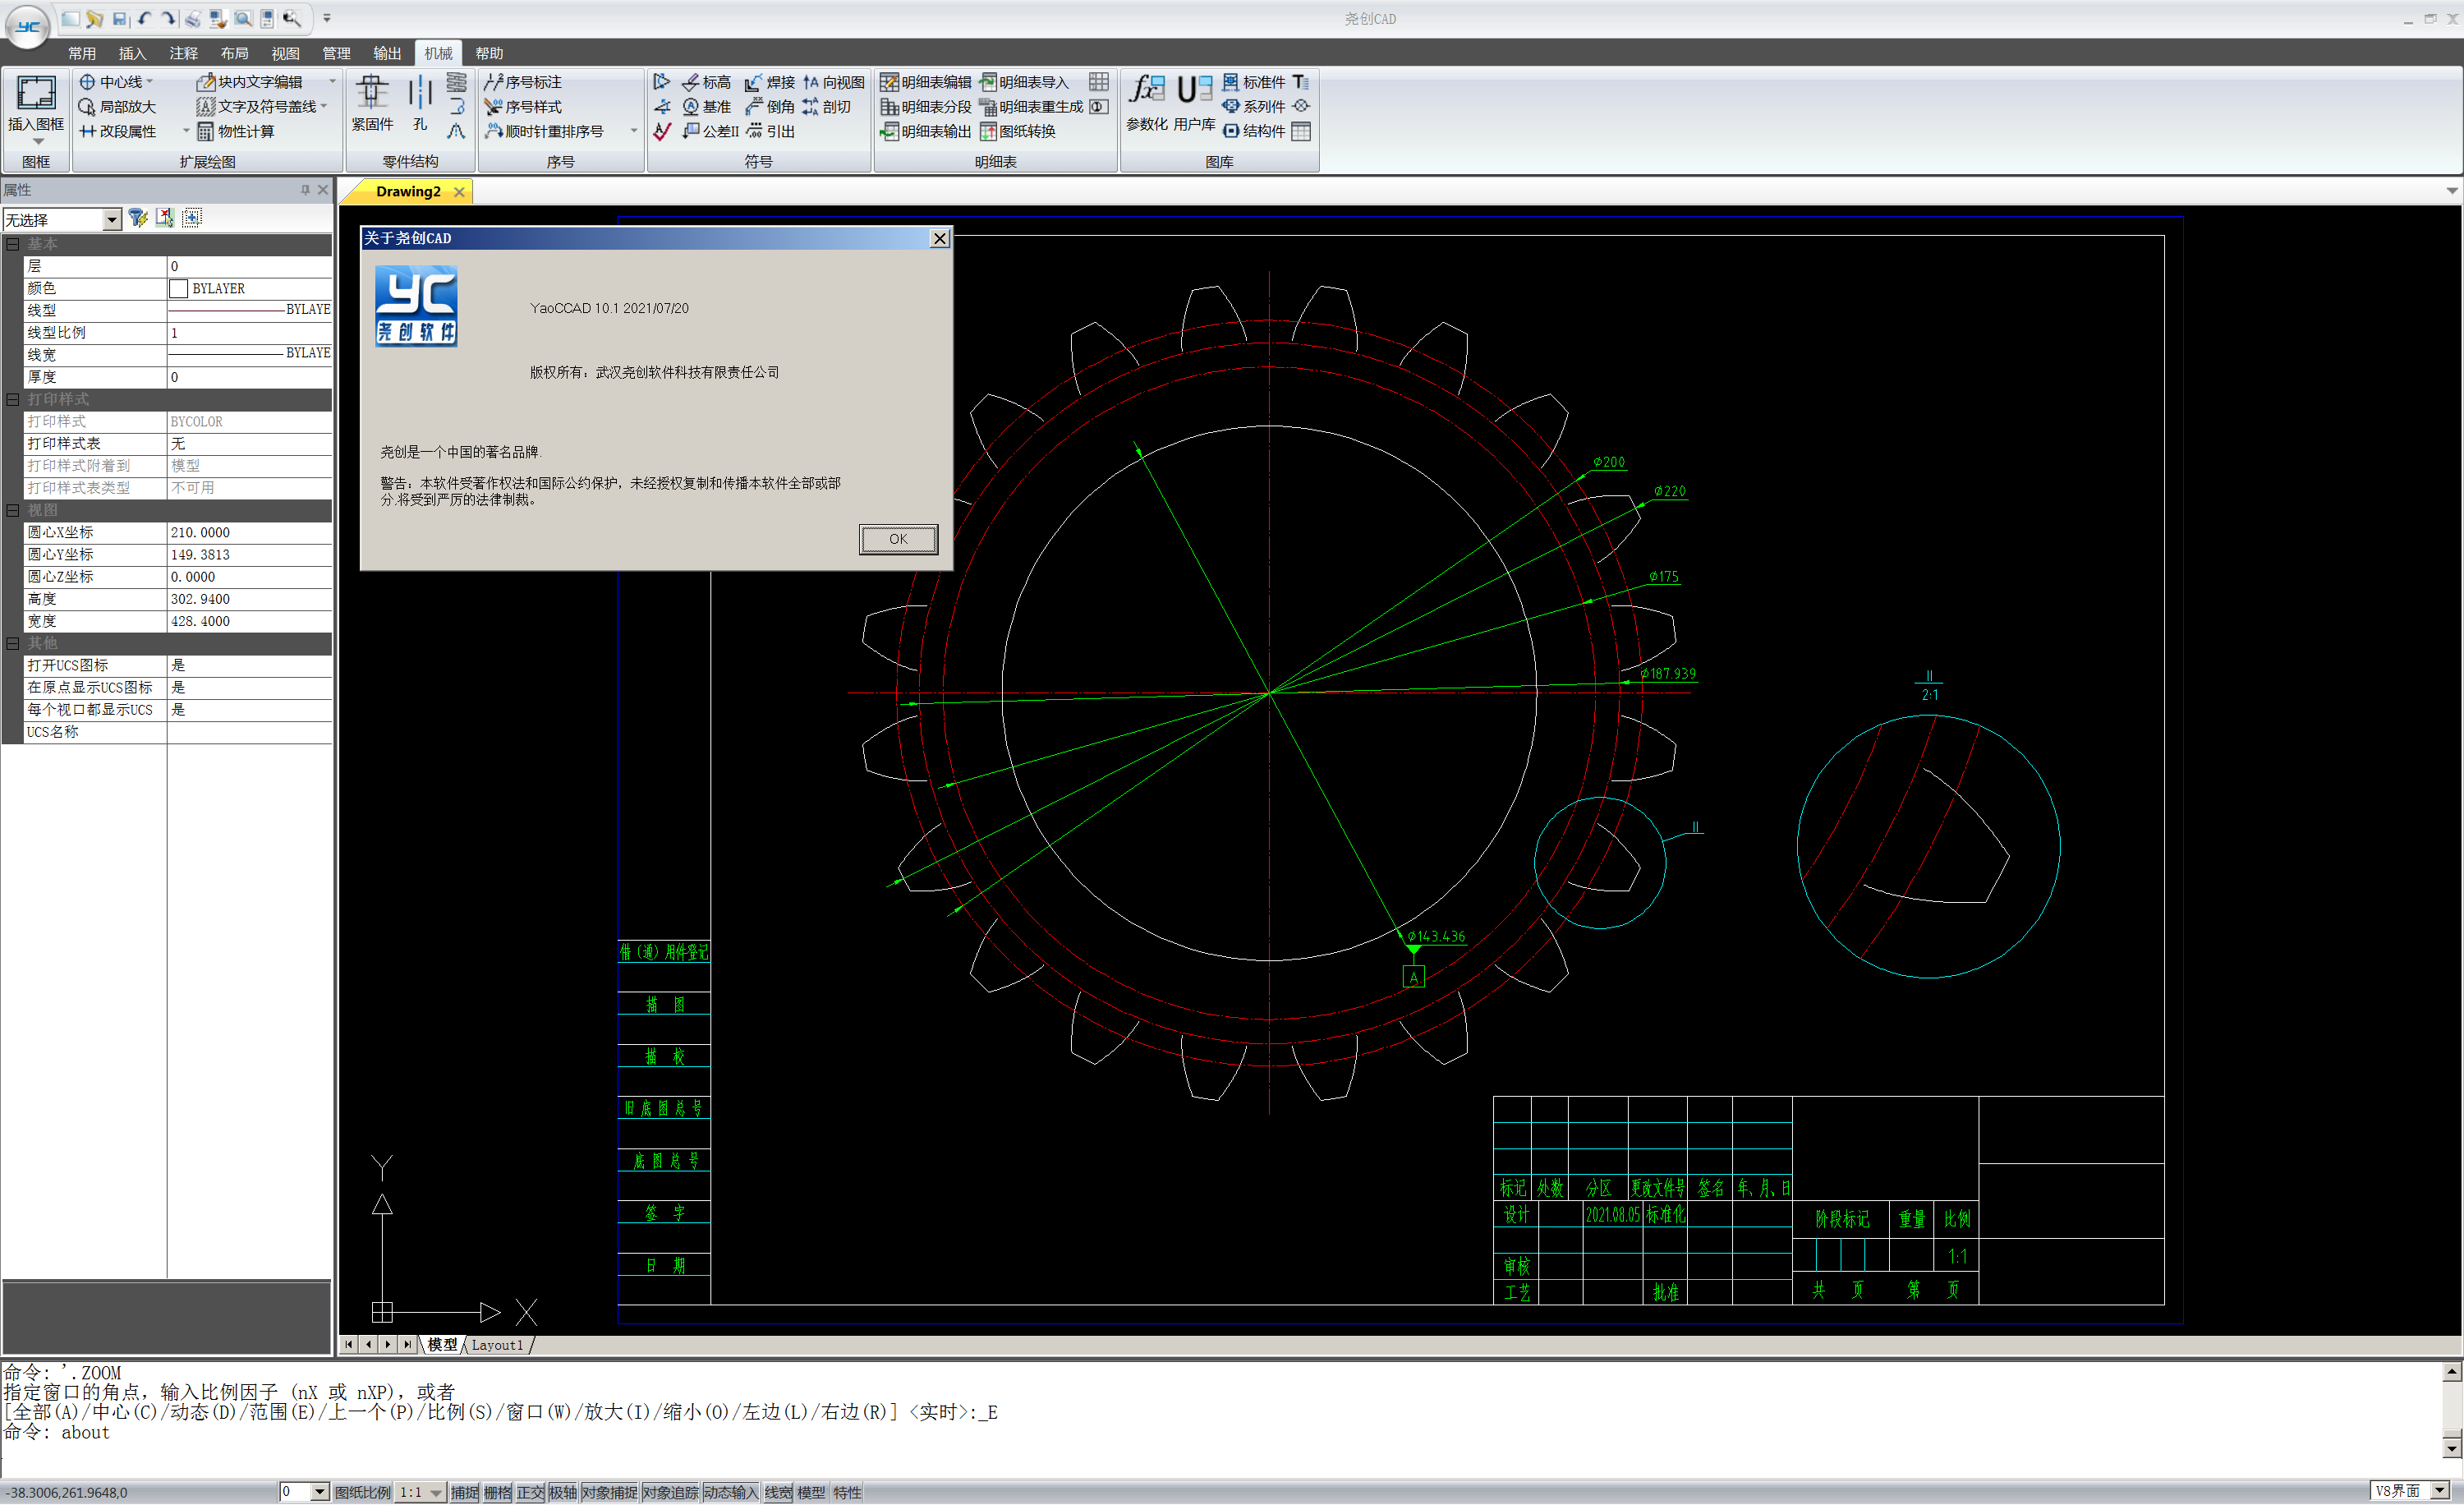This screenshot has height=1505, width=2464.
Task: Click the 插入图框 (insert frame) icon
Action: click(x=36, y=94)
